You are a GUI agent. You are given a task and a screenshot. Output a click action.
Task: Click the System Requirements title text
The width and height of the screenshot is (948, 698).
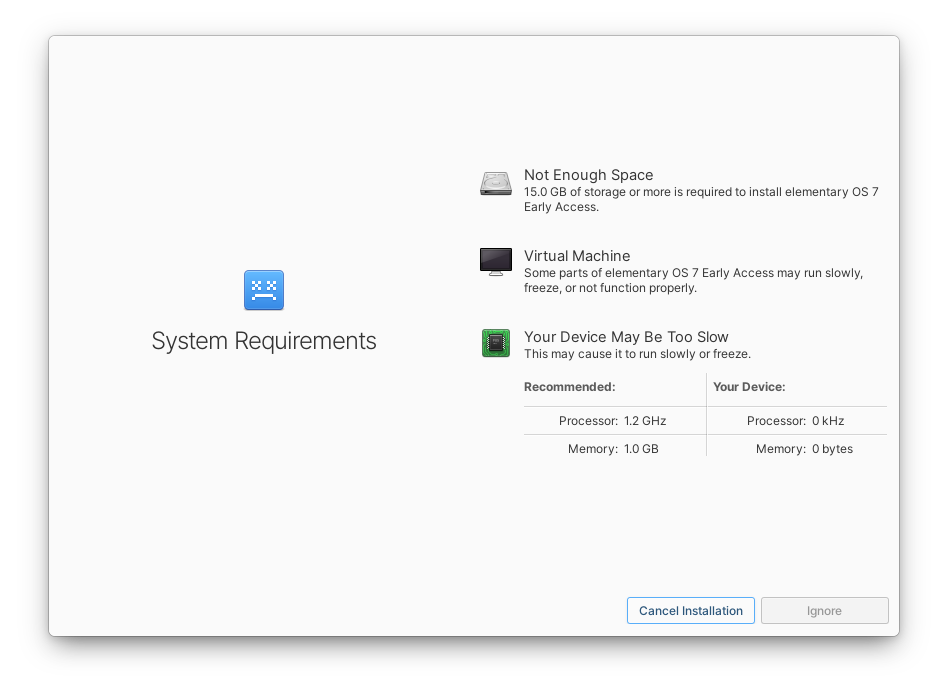[x=263, y=341]
